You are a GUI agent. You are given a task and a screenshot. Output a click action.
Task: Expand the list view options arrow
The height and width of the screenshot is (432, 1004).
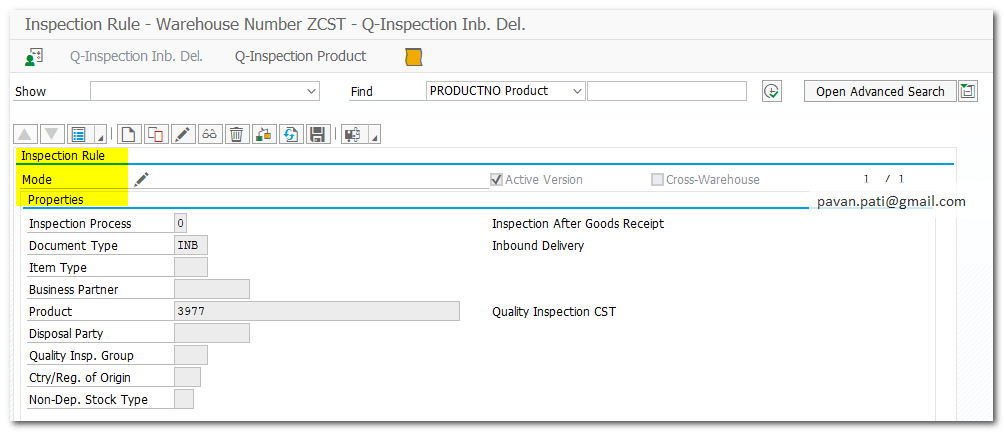[98, 135]
